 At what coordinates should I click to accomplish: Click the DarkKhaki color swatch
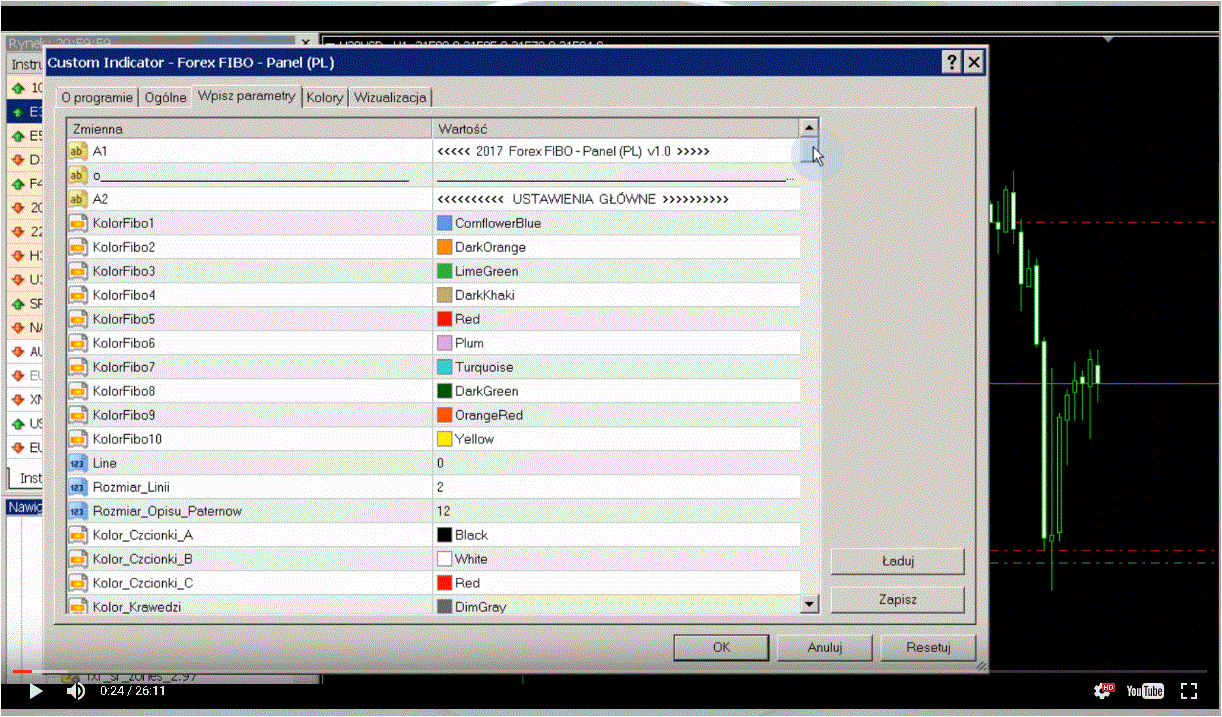click(x=445, y=295)
